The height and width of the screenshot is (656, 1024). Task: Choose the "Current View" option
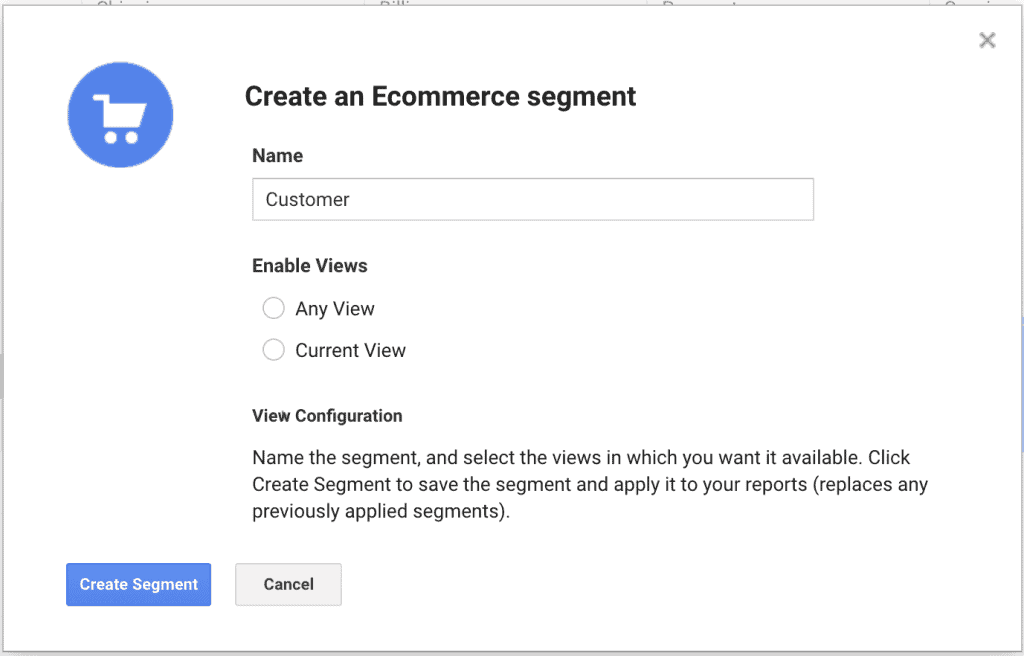pyautogui.click(x=273, y=350)
